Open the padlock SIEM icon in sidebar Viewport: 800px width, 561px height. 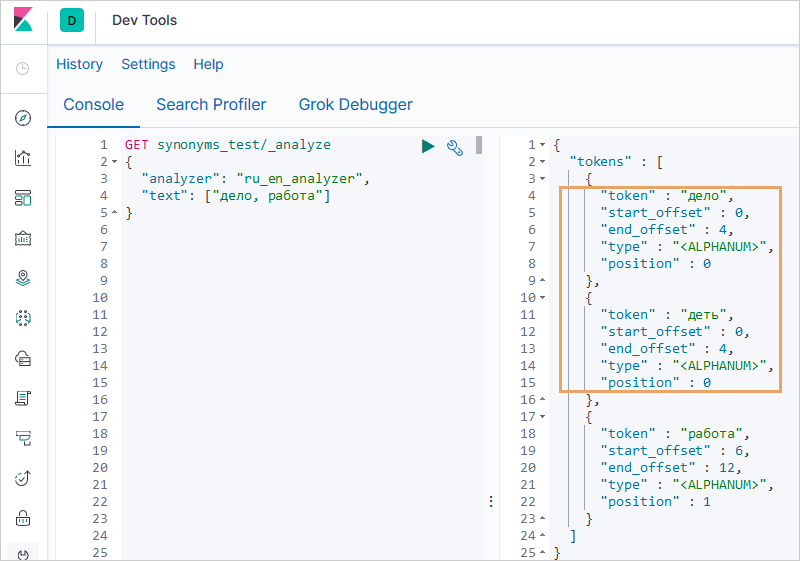click(x=23, y=518)
